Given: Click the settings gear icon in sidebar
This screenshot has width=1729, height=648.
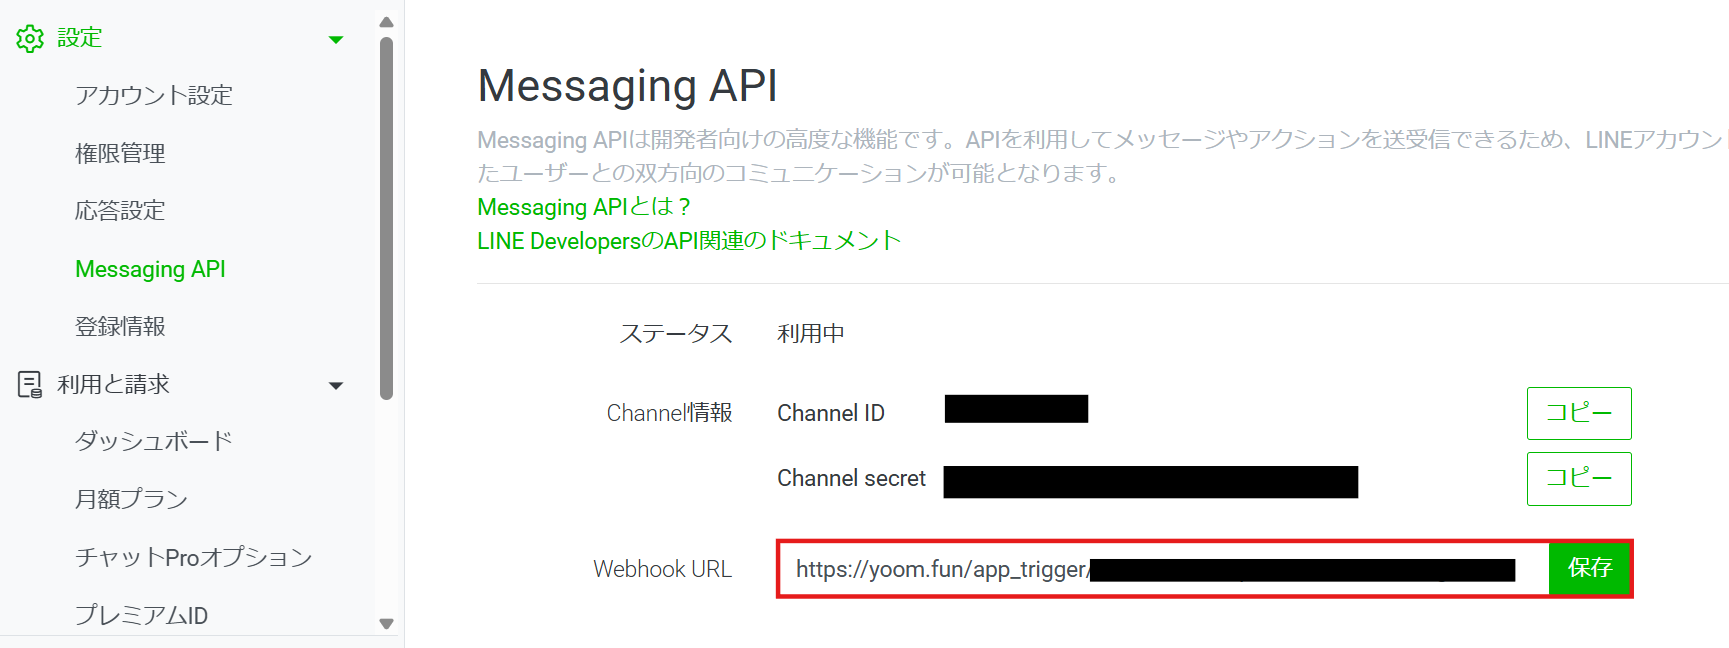Looking at the screenshot, I should coord(30,39).
